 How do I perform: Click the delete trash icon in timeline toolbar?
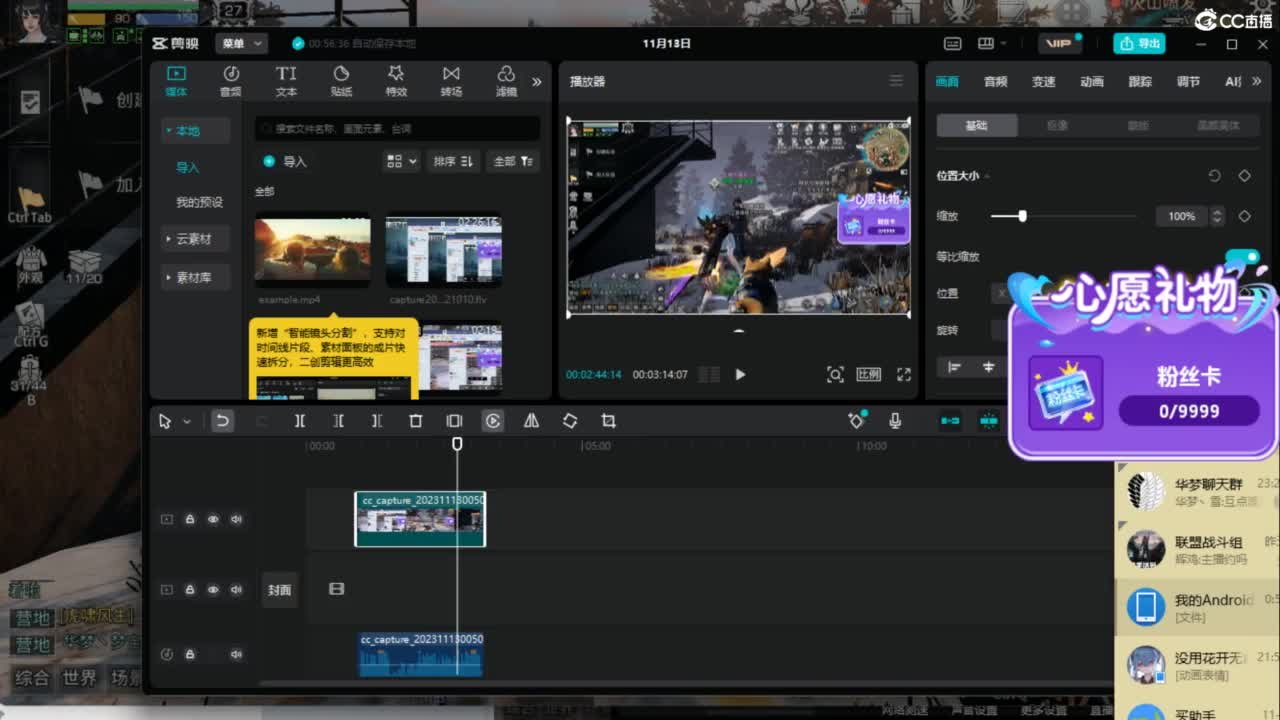415,421
